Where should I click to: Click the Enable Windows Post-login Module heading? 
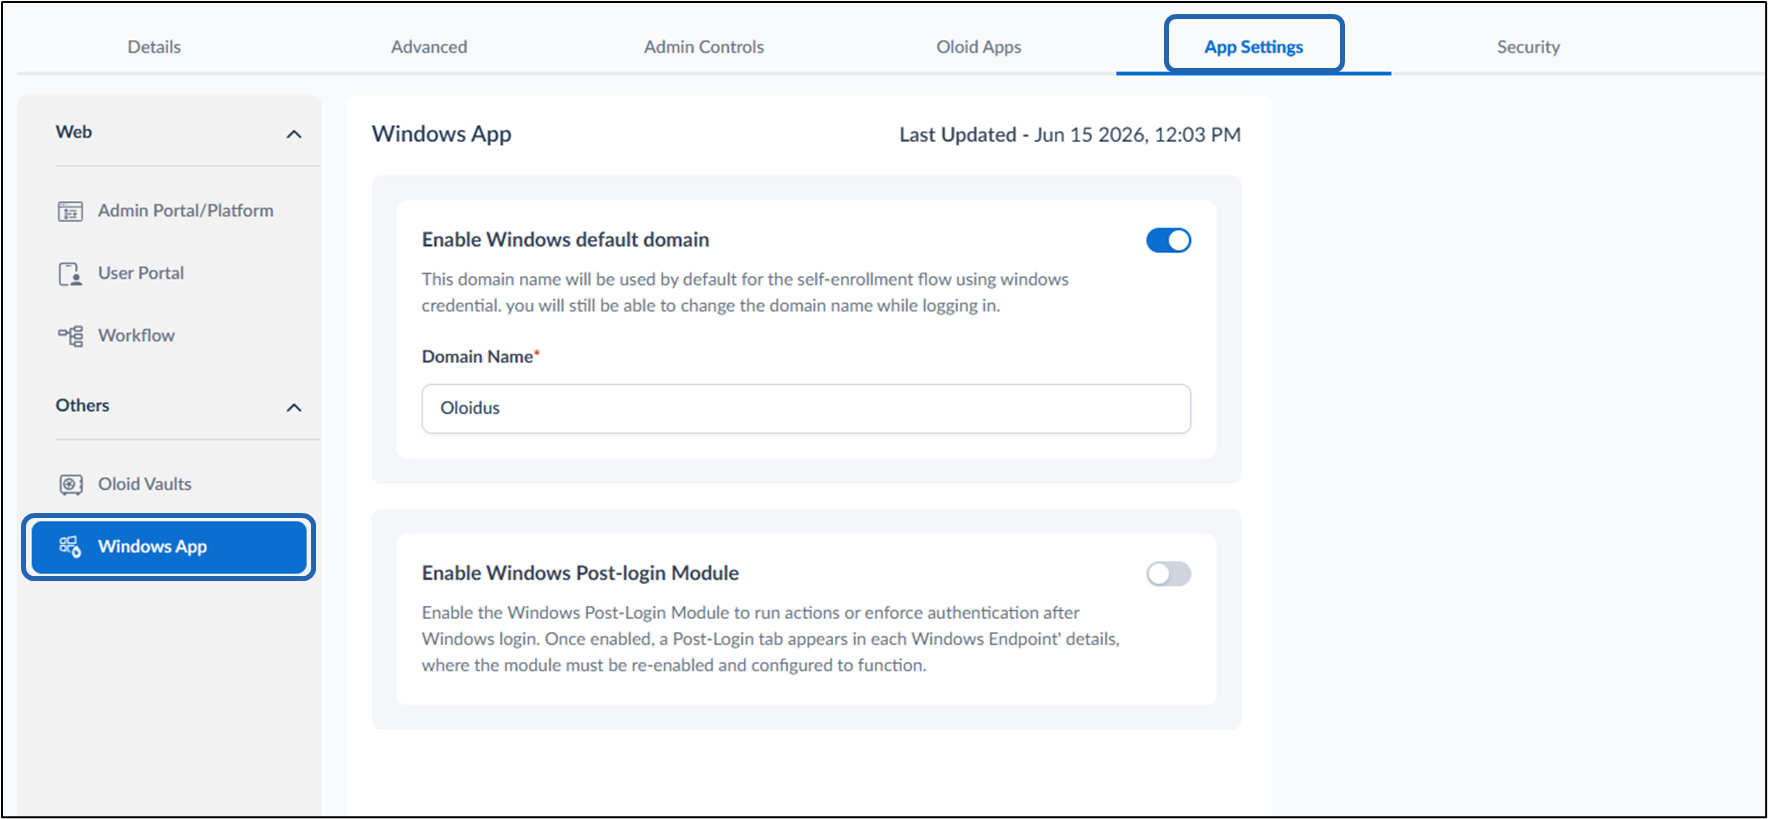(x=580, y=573)
